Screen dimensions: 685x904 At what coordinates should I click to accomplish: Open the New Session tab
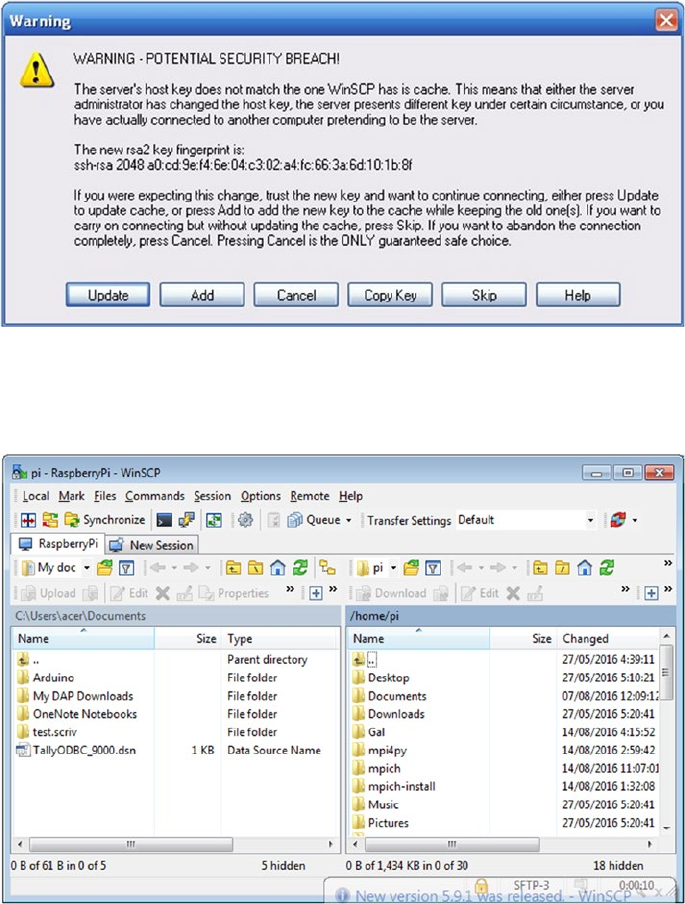pyautogui.click(x=152, y=545)
